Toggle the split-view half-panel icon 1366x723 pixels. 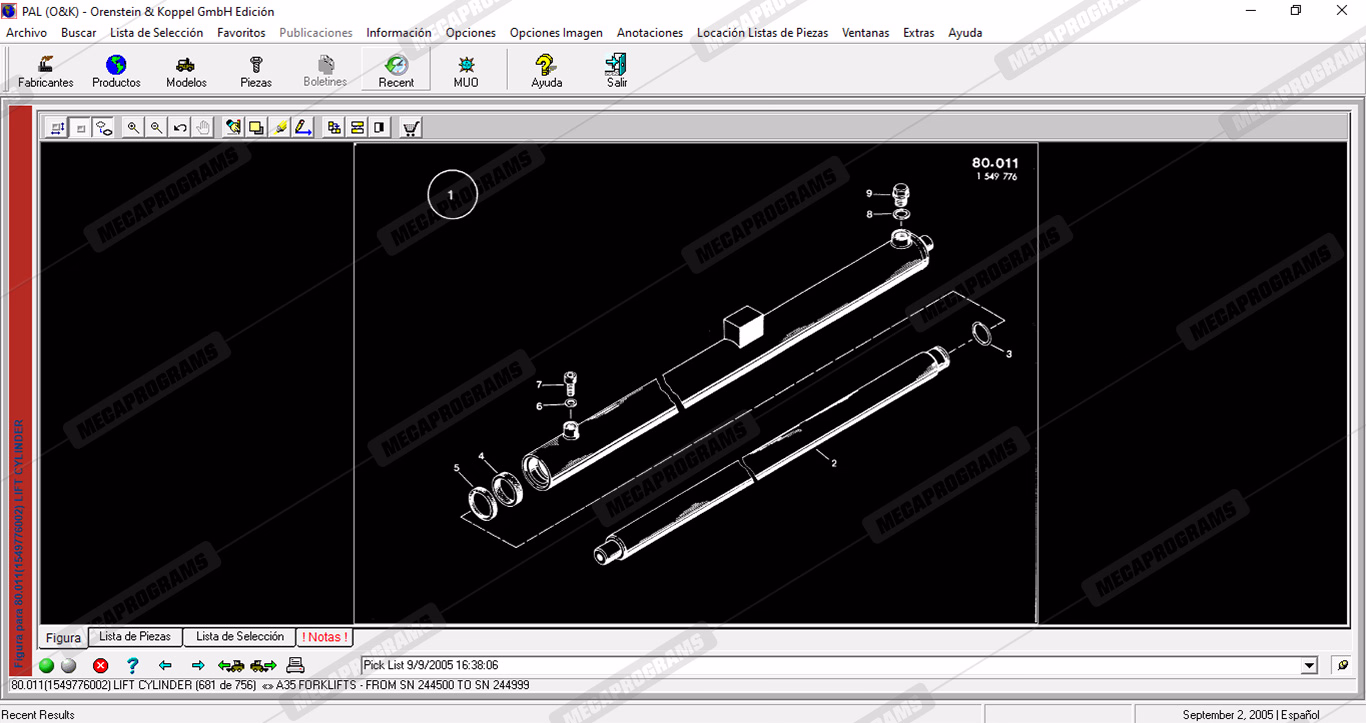pyautogui.click(x=380, y=128)
